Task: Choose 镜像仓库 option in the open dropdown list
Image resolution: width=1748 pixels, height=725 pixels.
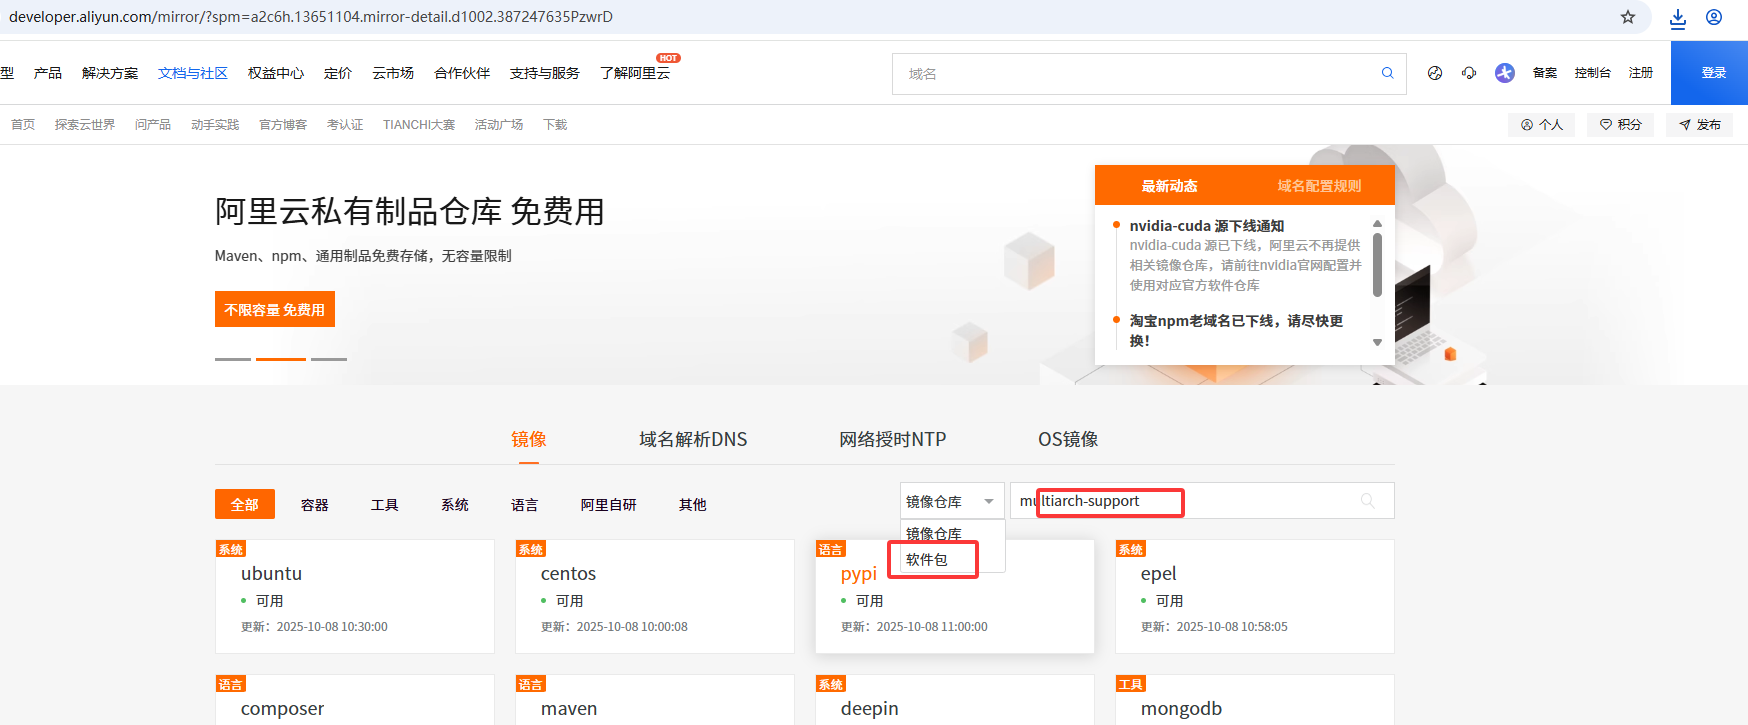Action: click(934, 534)
